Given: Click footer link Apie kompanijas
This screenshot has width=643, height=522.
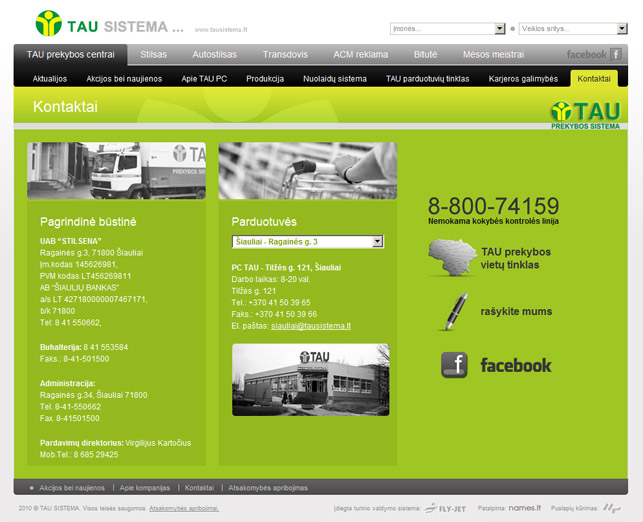Looking at the screenshot, I should (x=144, y=488).
